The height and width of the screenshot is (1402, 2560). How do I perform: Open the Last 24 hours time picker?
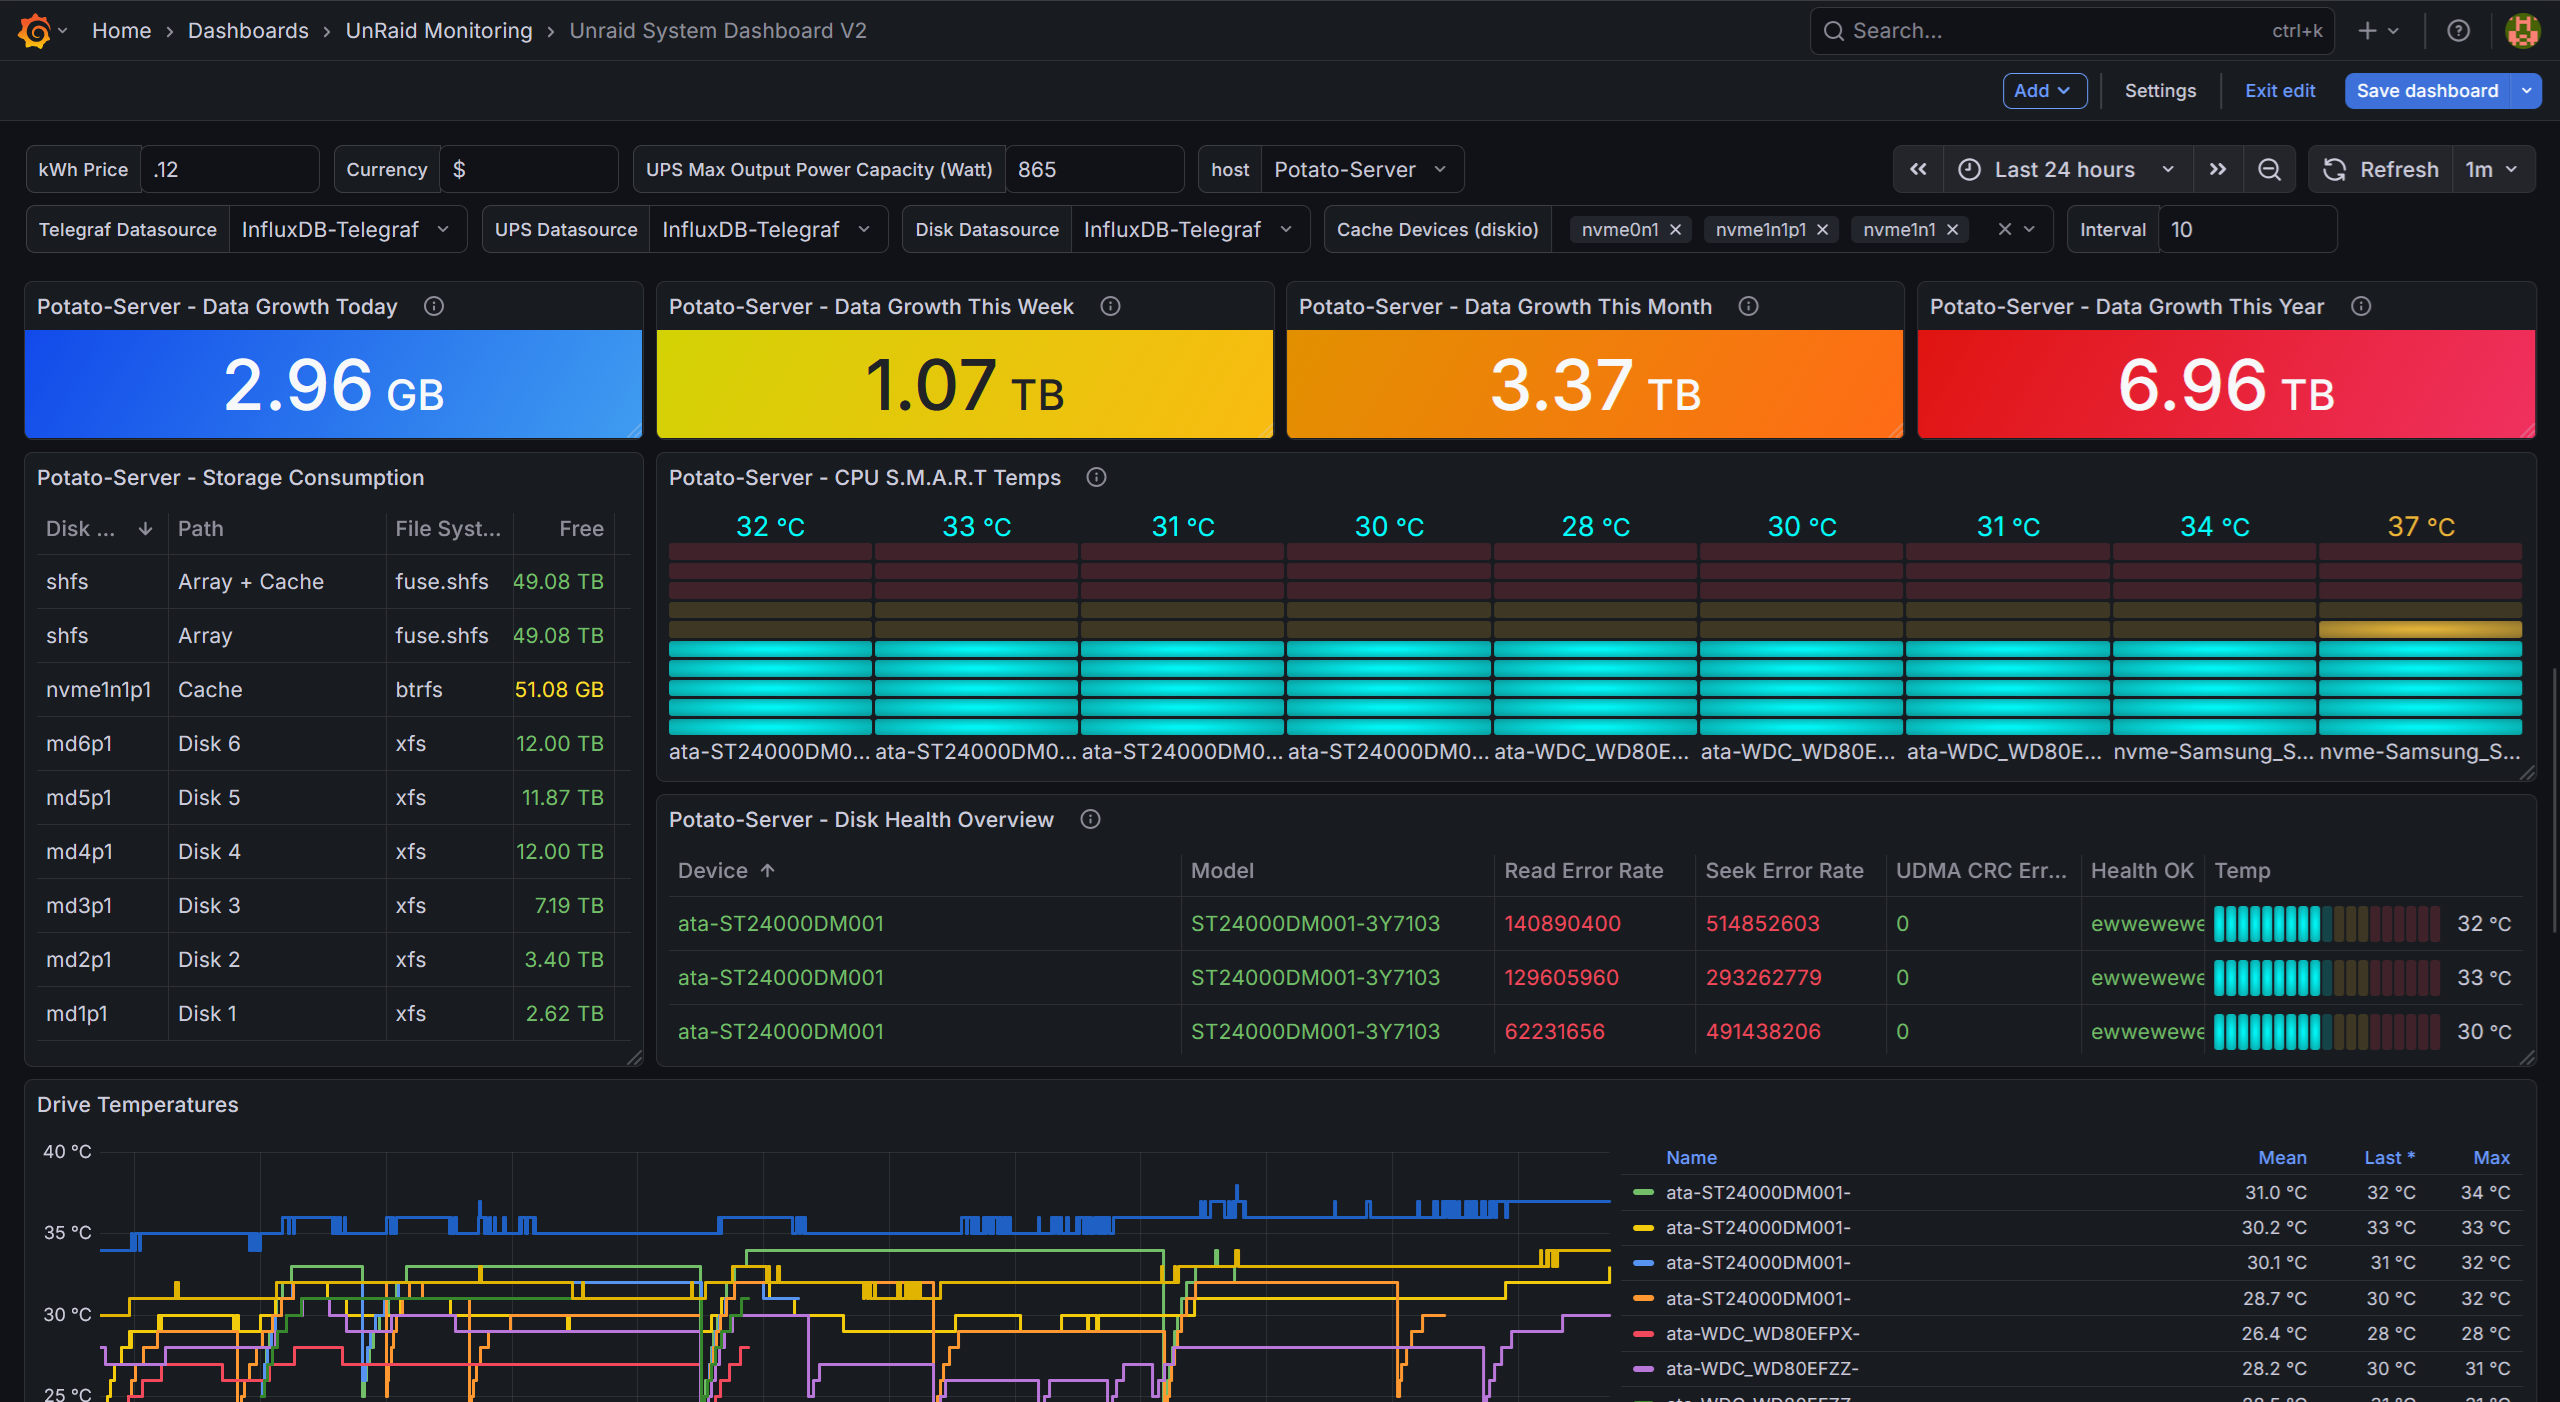(2067, 170)
